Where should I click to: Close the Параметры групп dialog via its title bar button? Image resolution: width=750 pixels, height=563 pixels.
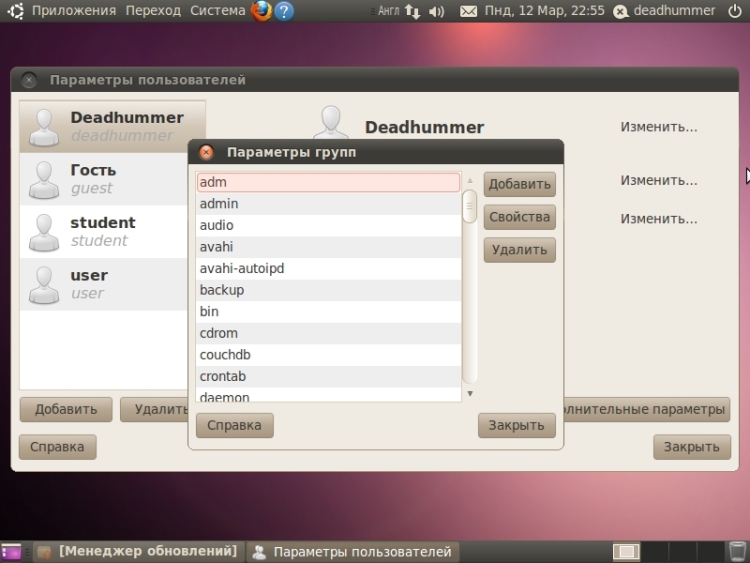[x=206, y=152]
